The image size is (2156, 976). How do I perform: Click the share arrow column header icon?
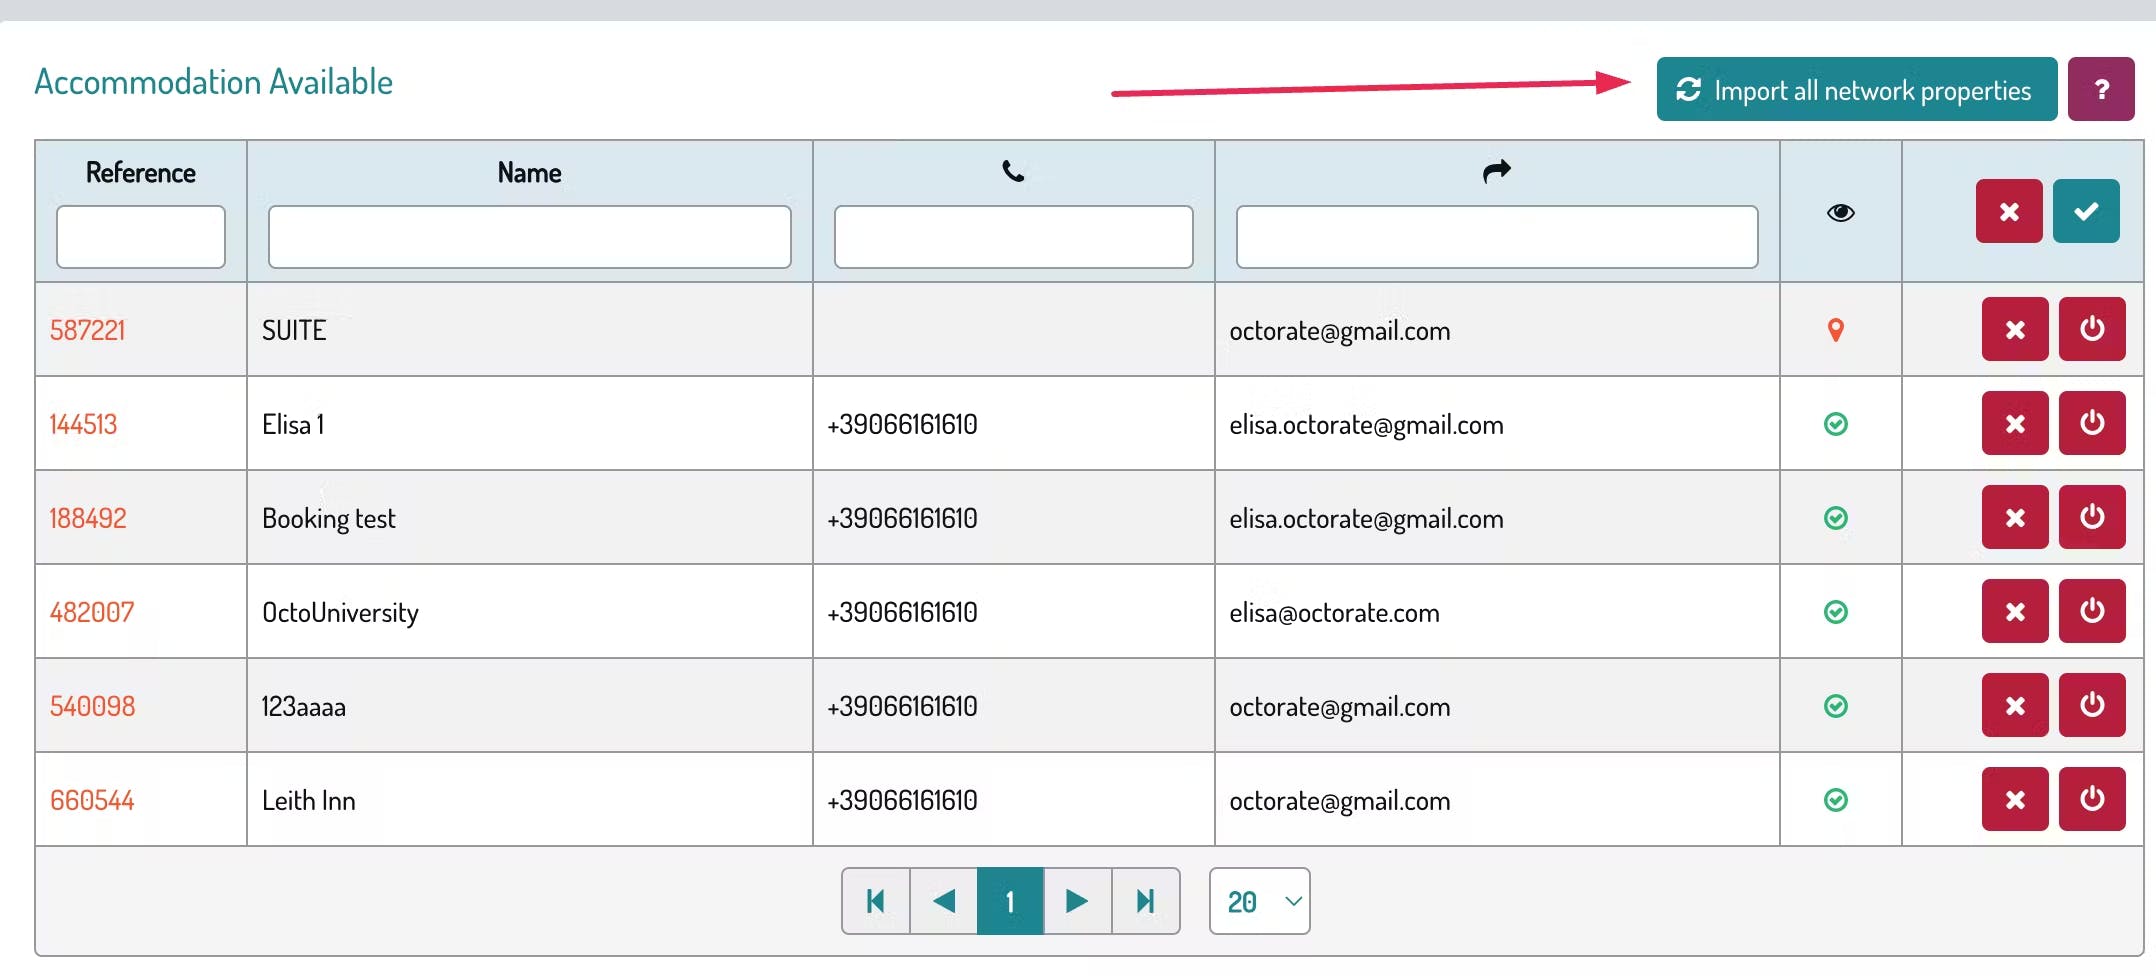(x=1496, y=172)
